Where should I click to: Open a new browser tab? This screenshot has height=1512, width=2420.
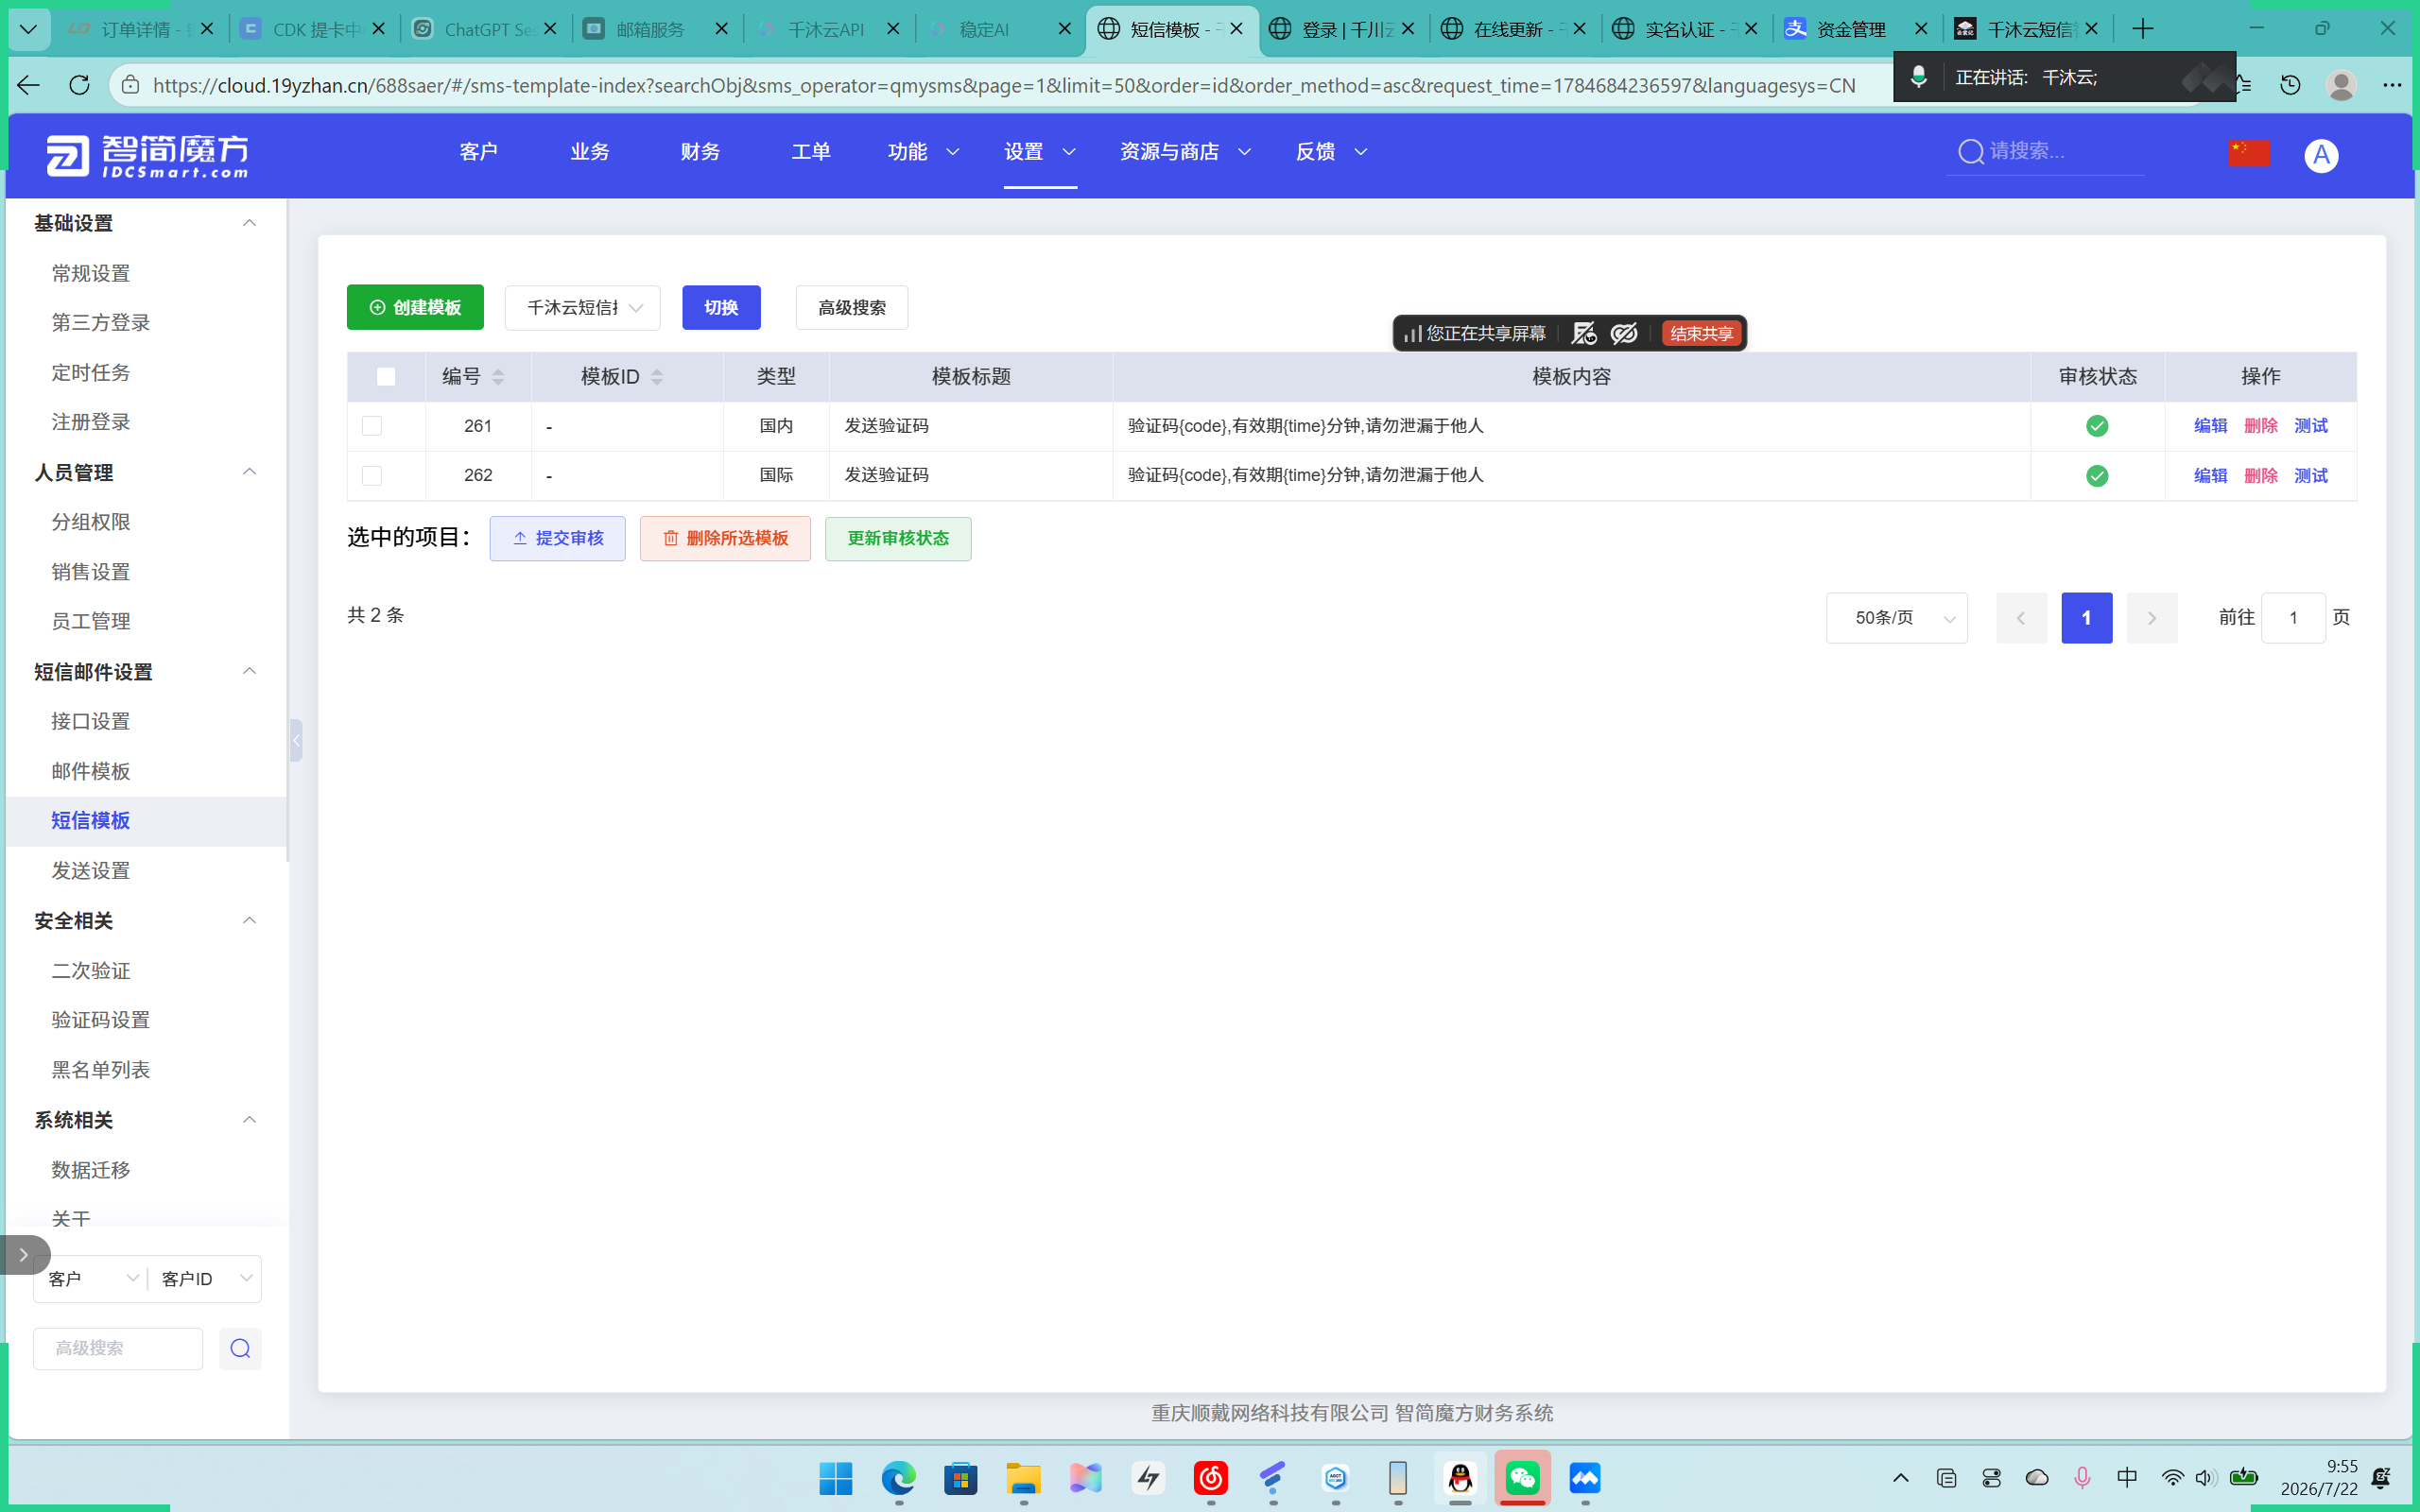(2142, 29)
